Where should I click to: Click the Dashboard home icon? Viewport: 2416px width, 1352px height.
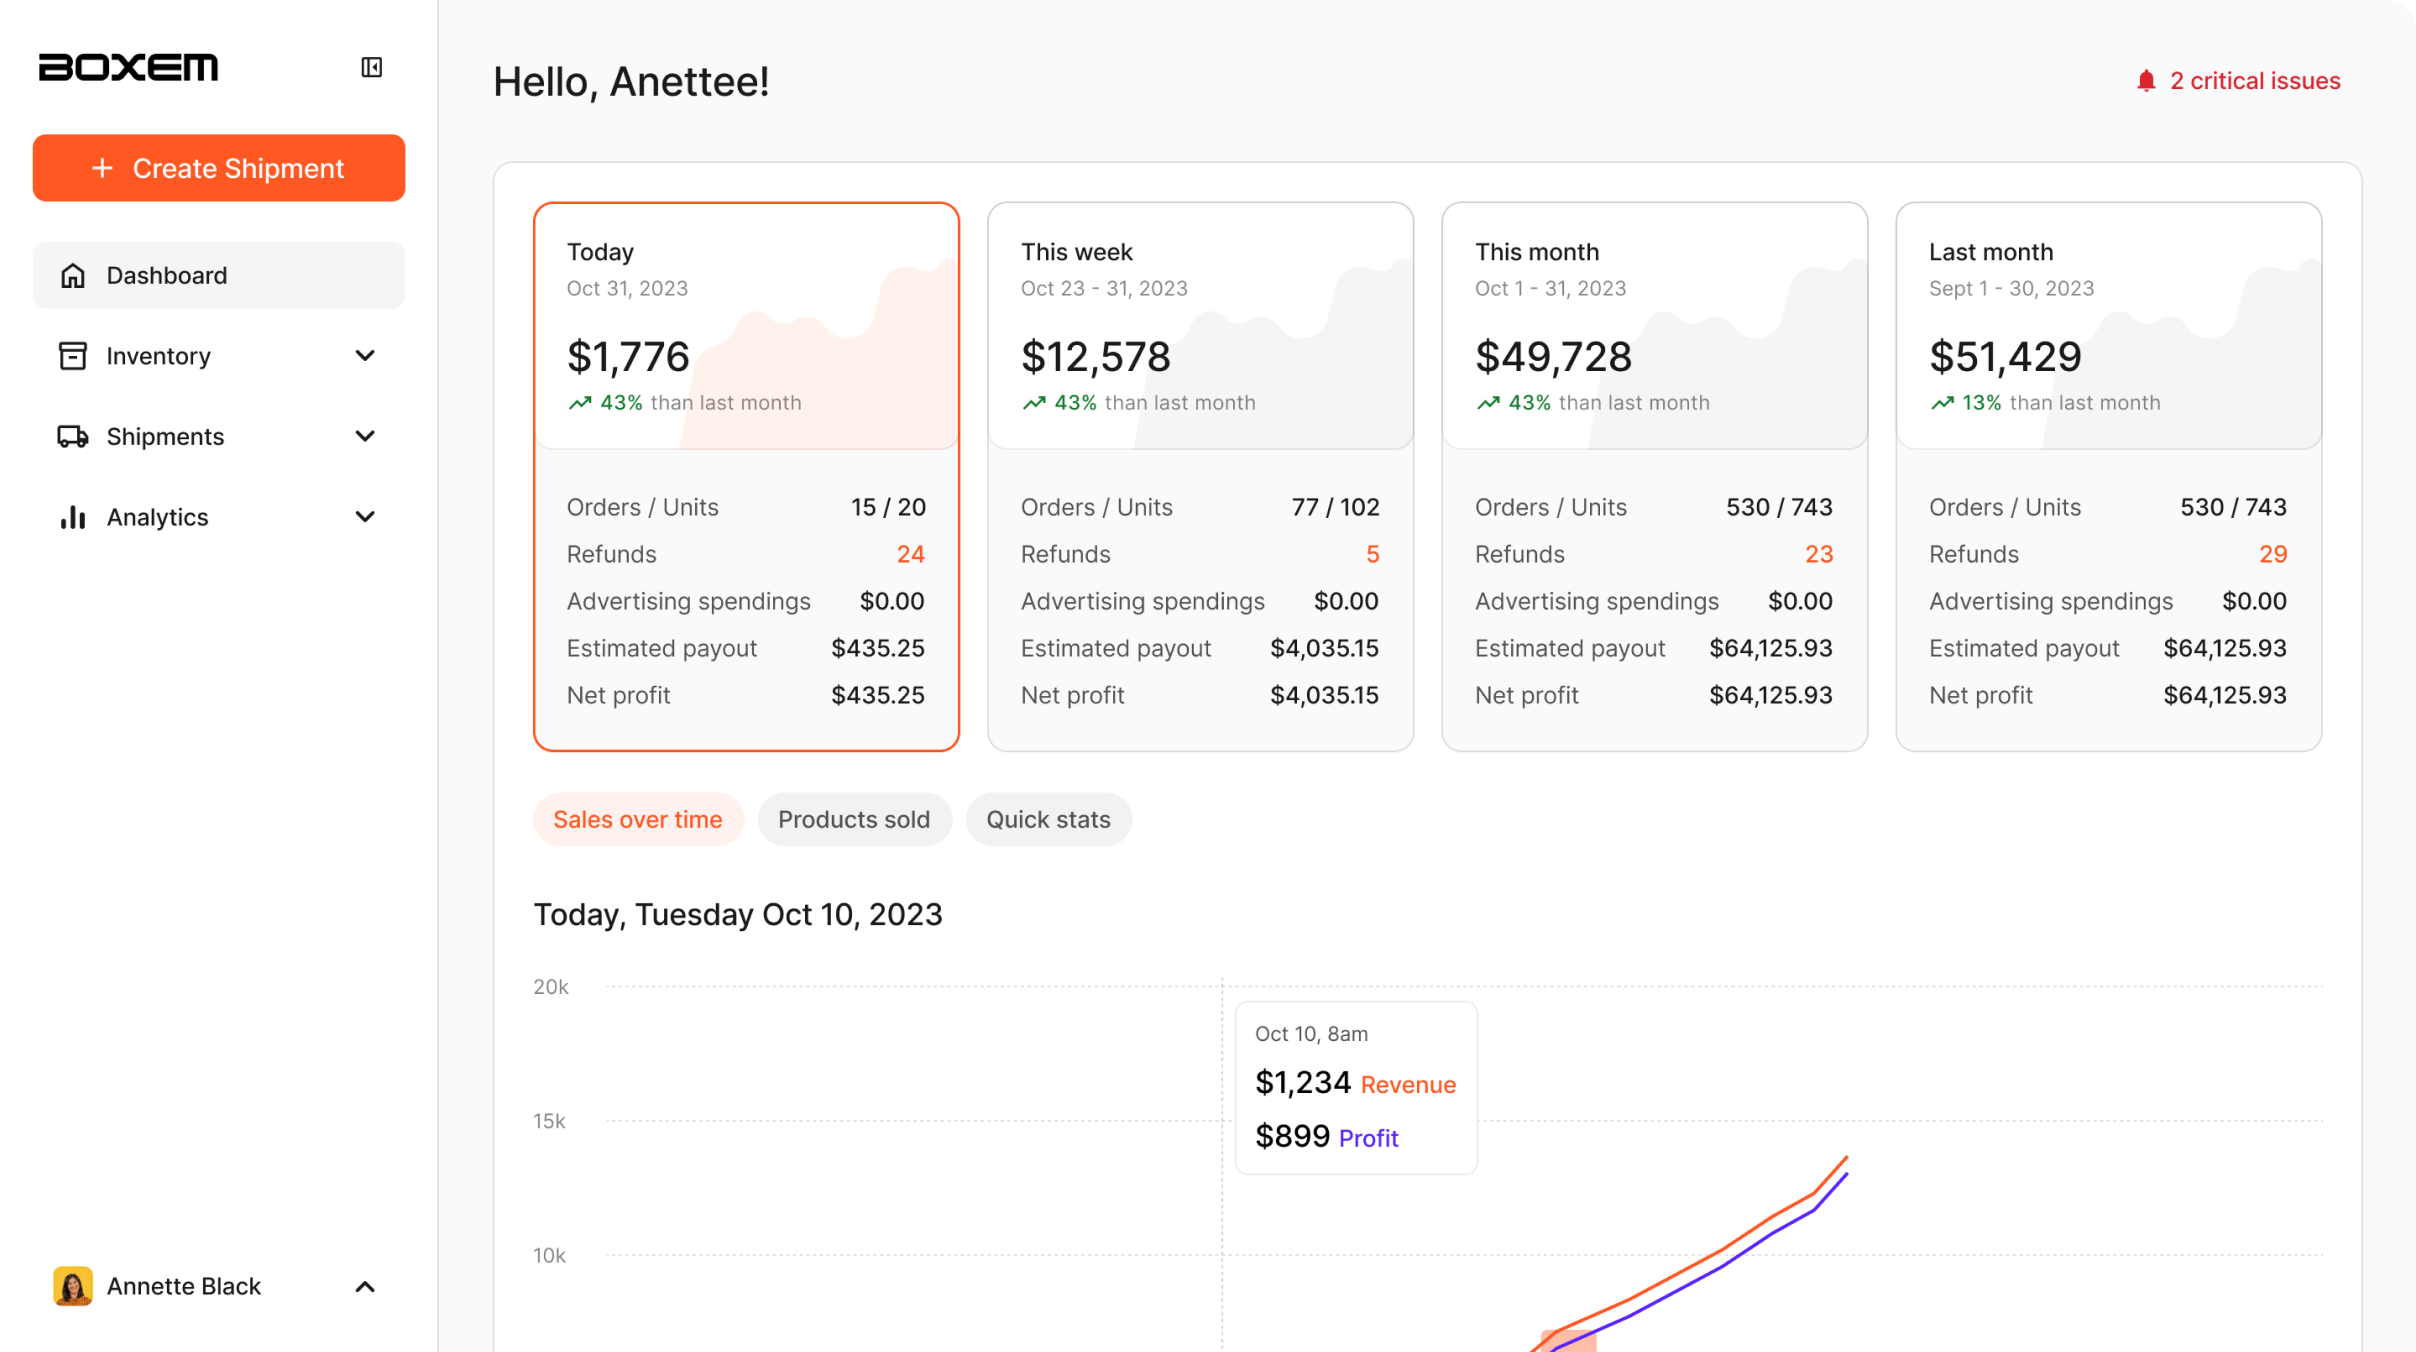point(73,275)
